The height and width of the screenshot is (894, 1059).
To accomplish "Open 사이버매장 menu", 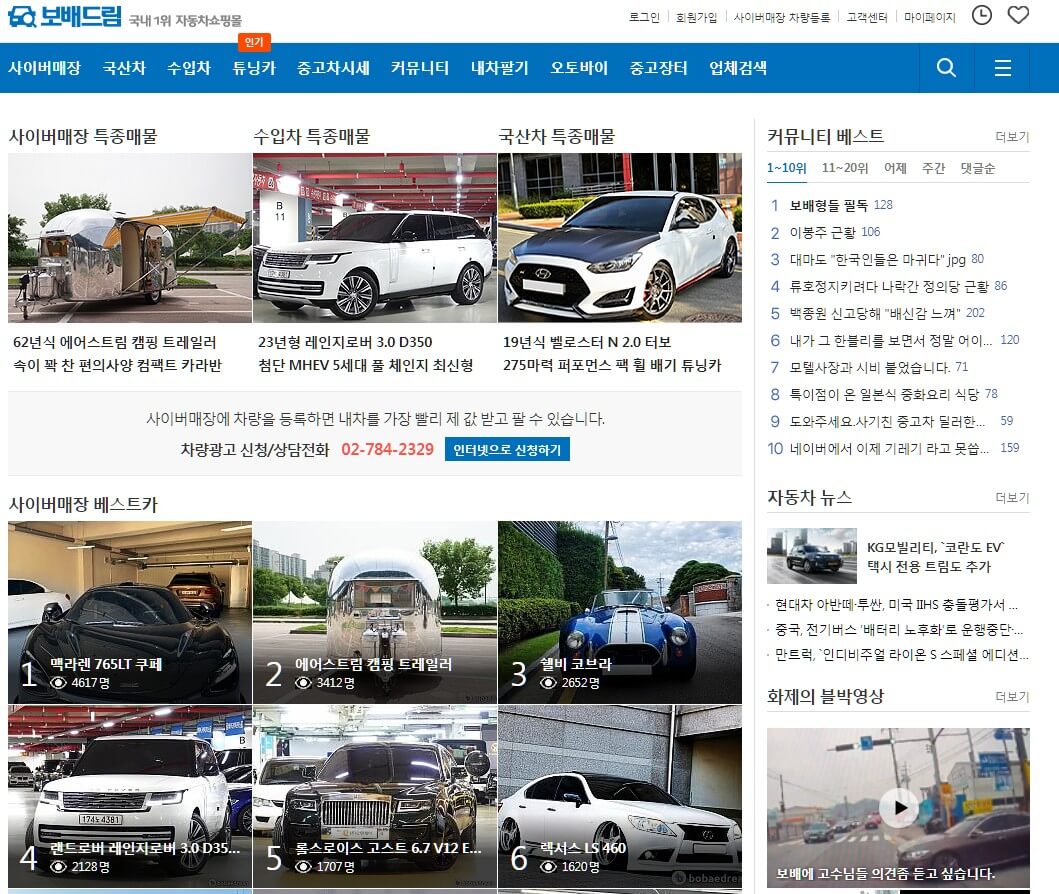I will [x=45, y=68].
